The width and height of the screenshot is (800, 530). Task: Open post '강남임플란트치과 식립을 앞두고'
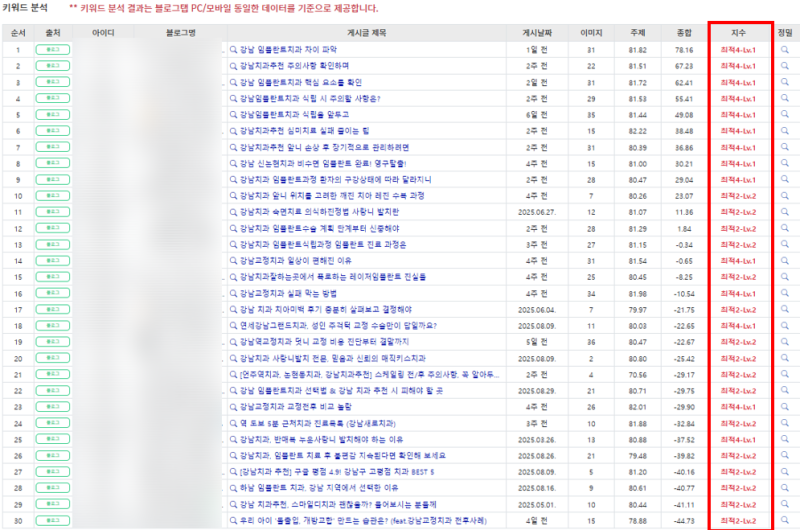pos(294,114)
